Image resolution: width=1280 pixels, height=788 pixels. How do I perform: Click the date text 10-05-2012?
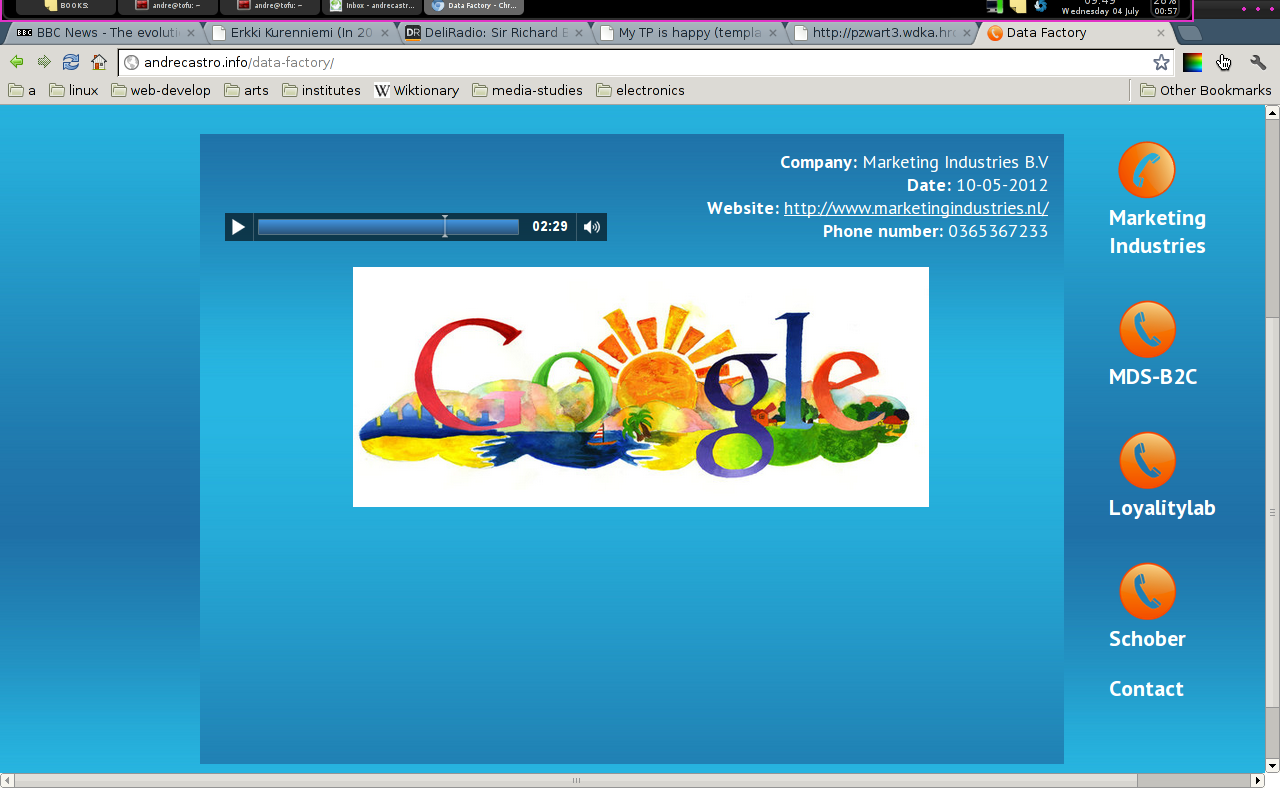1002,185
